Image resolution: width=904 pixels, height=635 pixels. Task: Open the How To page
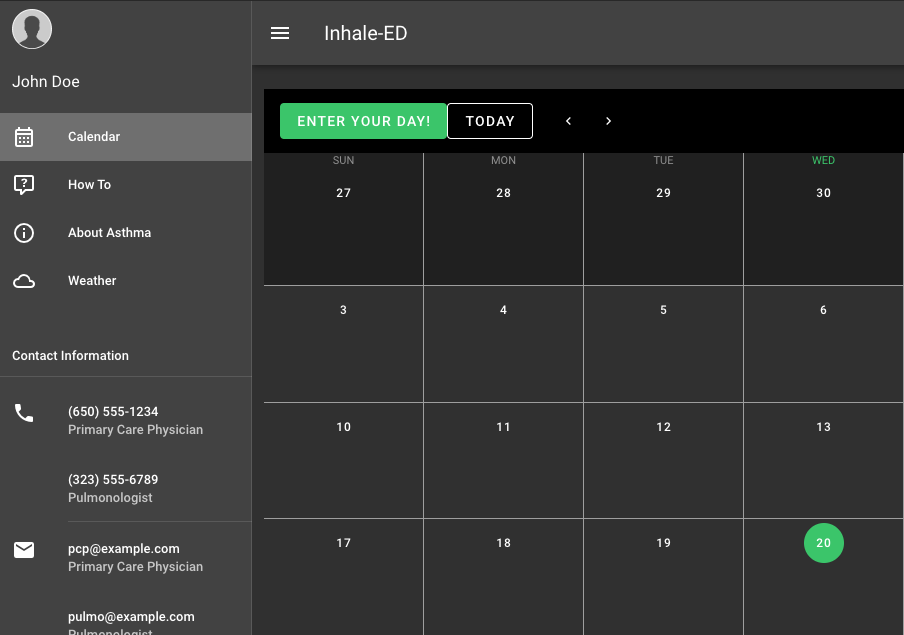pos(126,185)
